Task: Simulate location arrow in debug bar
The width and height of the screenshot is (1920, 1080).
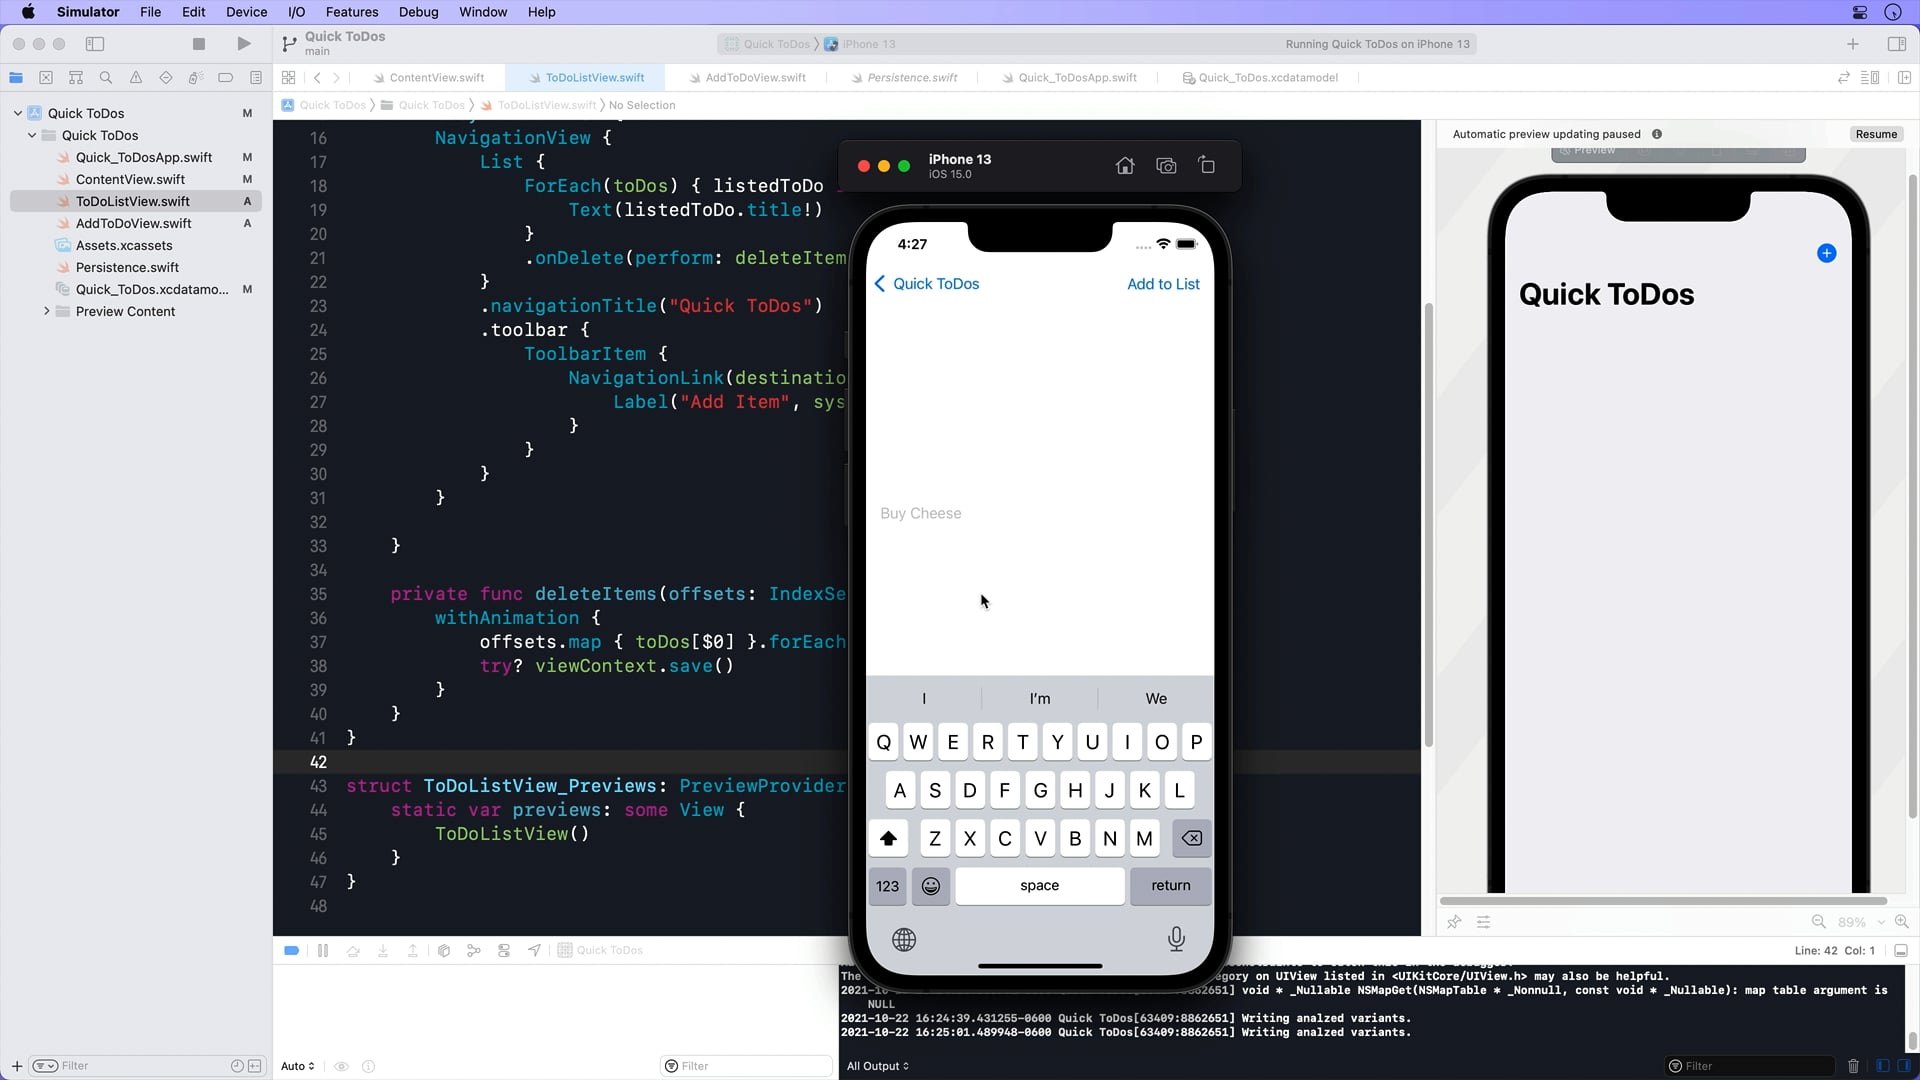Action: coord(535,951)
